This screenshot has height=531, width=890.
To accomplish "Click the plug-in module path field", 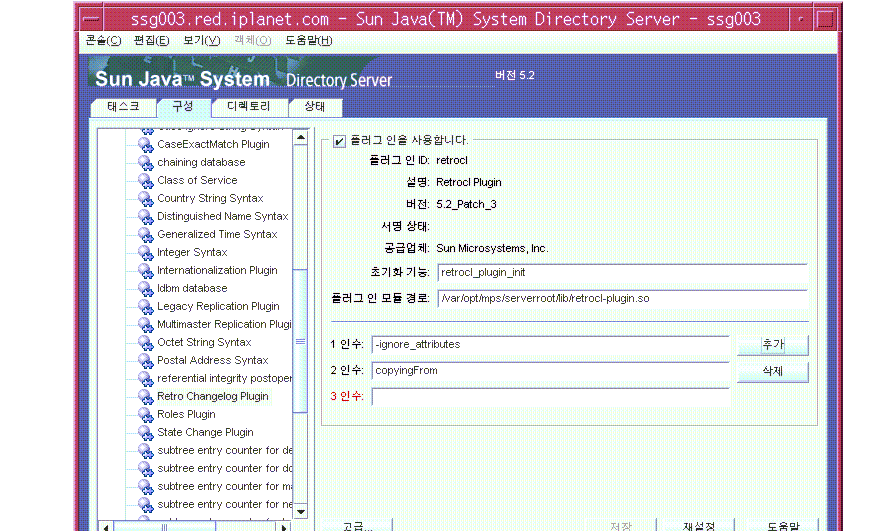I will pos(623,299).
